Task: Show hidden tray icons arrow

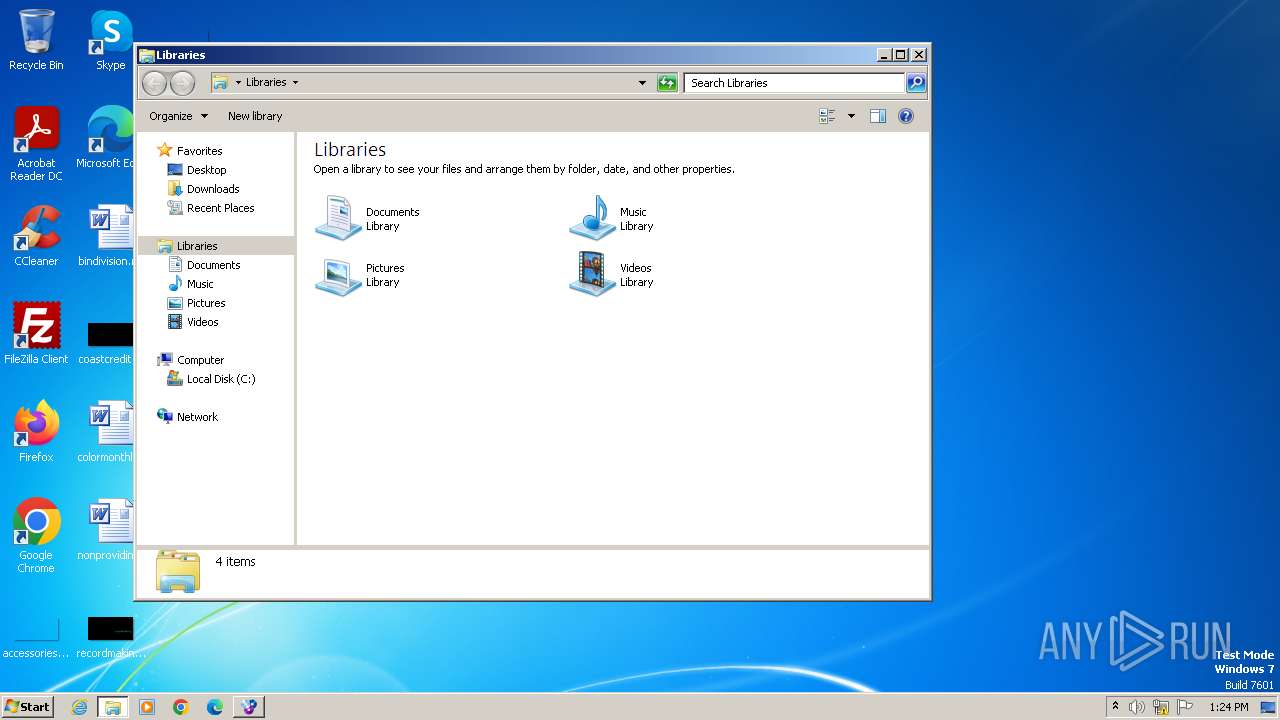Action: (x=1115, y=706)
